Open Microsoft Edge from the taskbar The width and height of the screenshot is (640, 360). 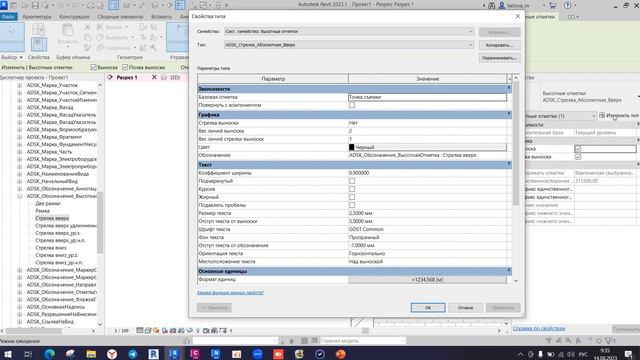49,354
